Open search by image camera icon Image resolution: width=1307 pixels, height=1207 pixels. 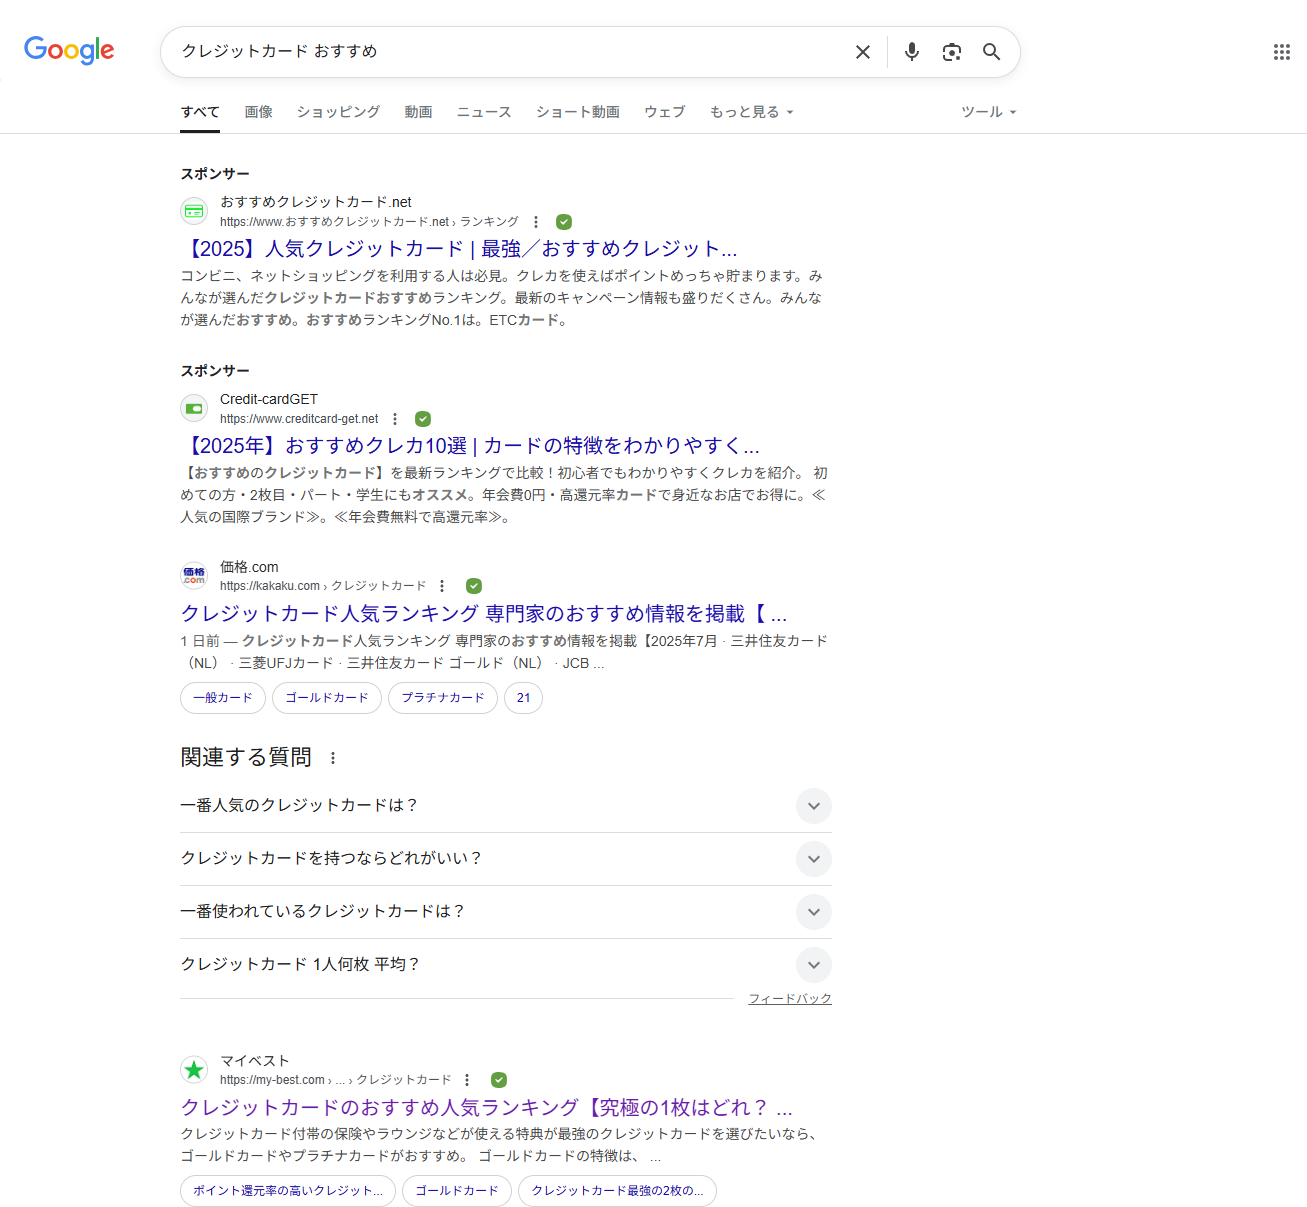(952, 52)
